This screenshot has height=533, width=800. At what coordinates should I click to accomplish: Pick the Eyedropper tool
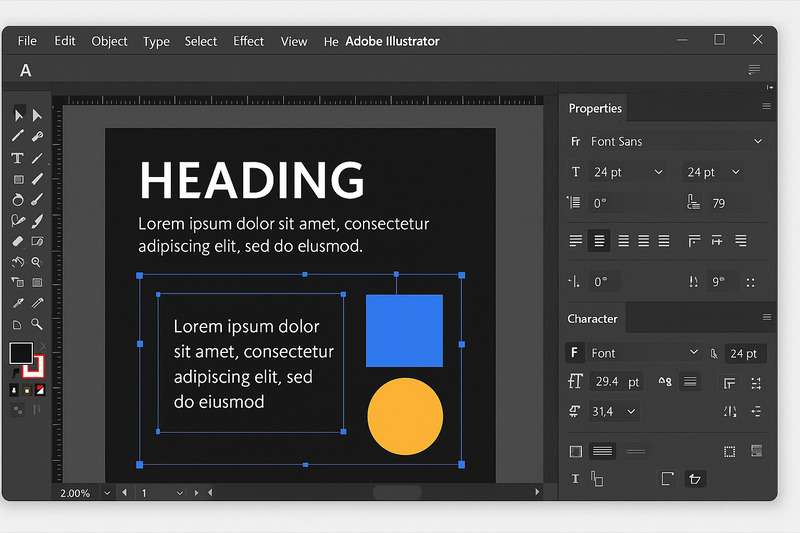17,303
